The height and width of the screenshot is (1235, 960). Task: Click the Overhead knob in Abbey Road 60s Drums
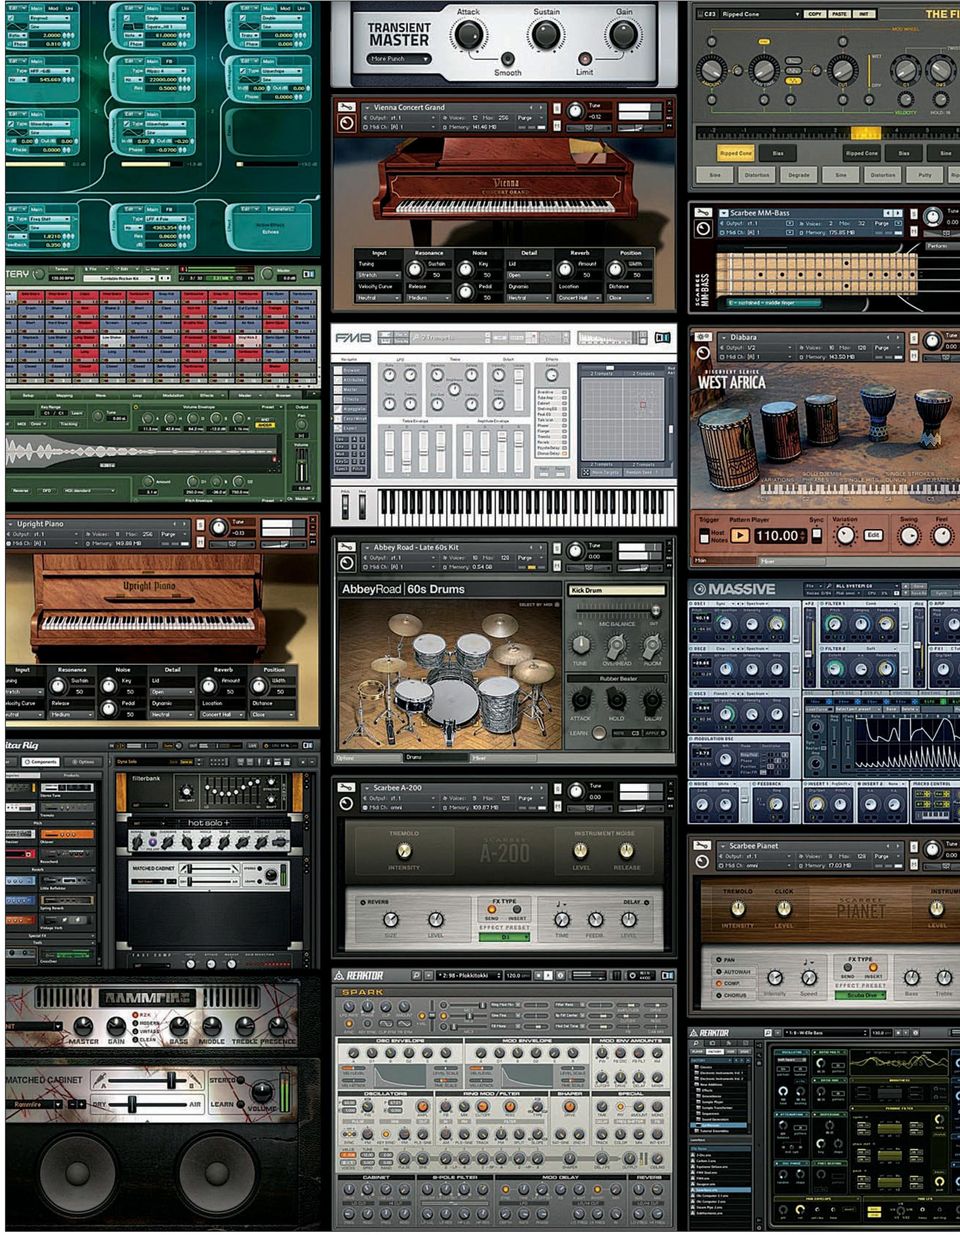pos(617,647)
